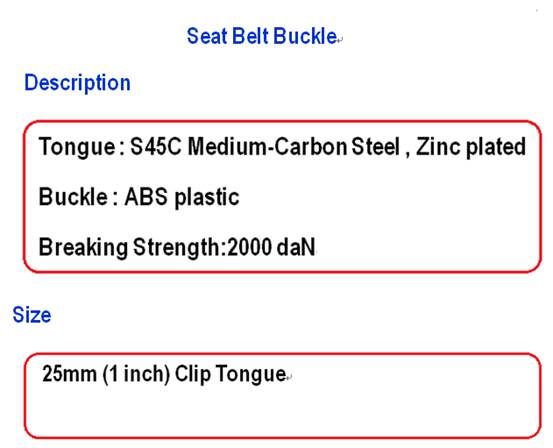Click the word Steel in the Tongue line

pos(376,146)
